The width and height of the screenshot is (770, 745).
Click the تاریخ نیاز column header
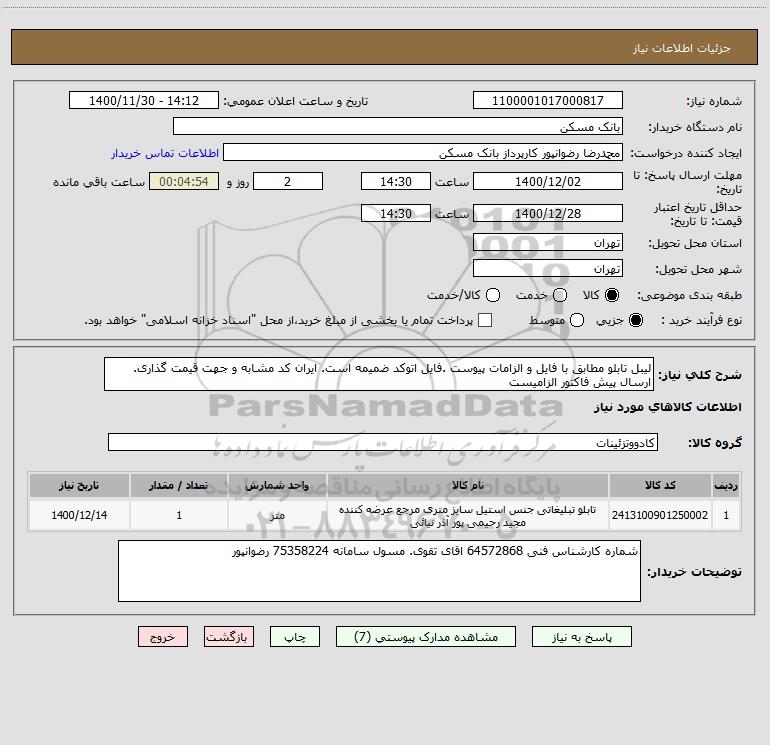pyautogui.click(x=79, y=485)
